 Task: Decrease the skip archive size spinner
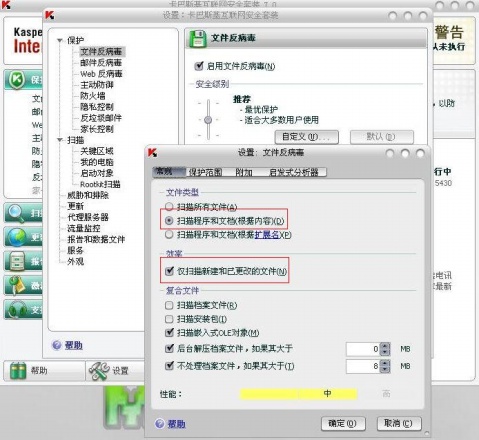pyautogui.click(x=385, y=369)
